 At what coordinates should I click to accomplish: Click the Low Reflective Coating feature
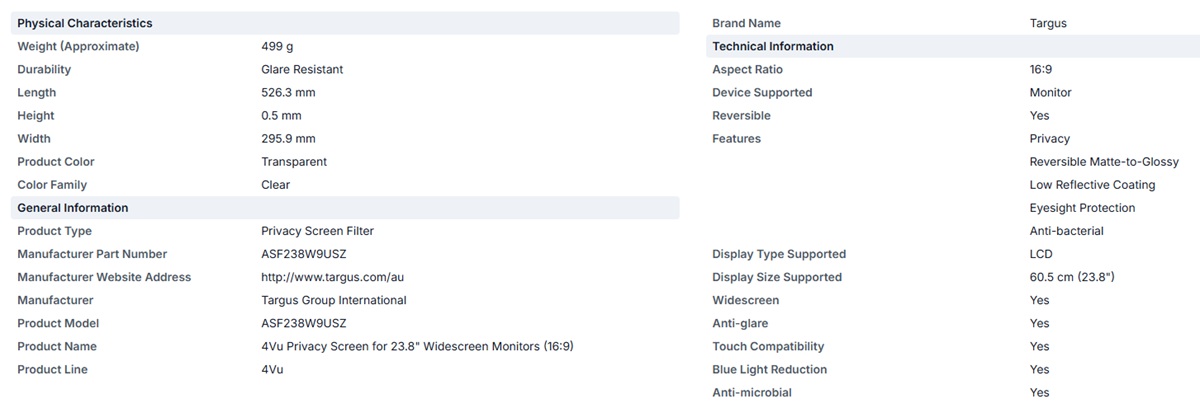(1092, 185)
